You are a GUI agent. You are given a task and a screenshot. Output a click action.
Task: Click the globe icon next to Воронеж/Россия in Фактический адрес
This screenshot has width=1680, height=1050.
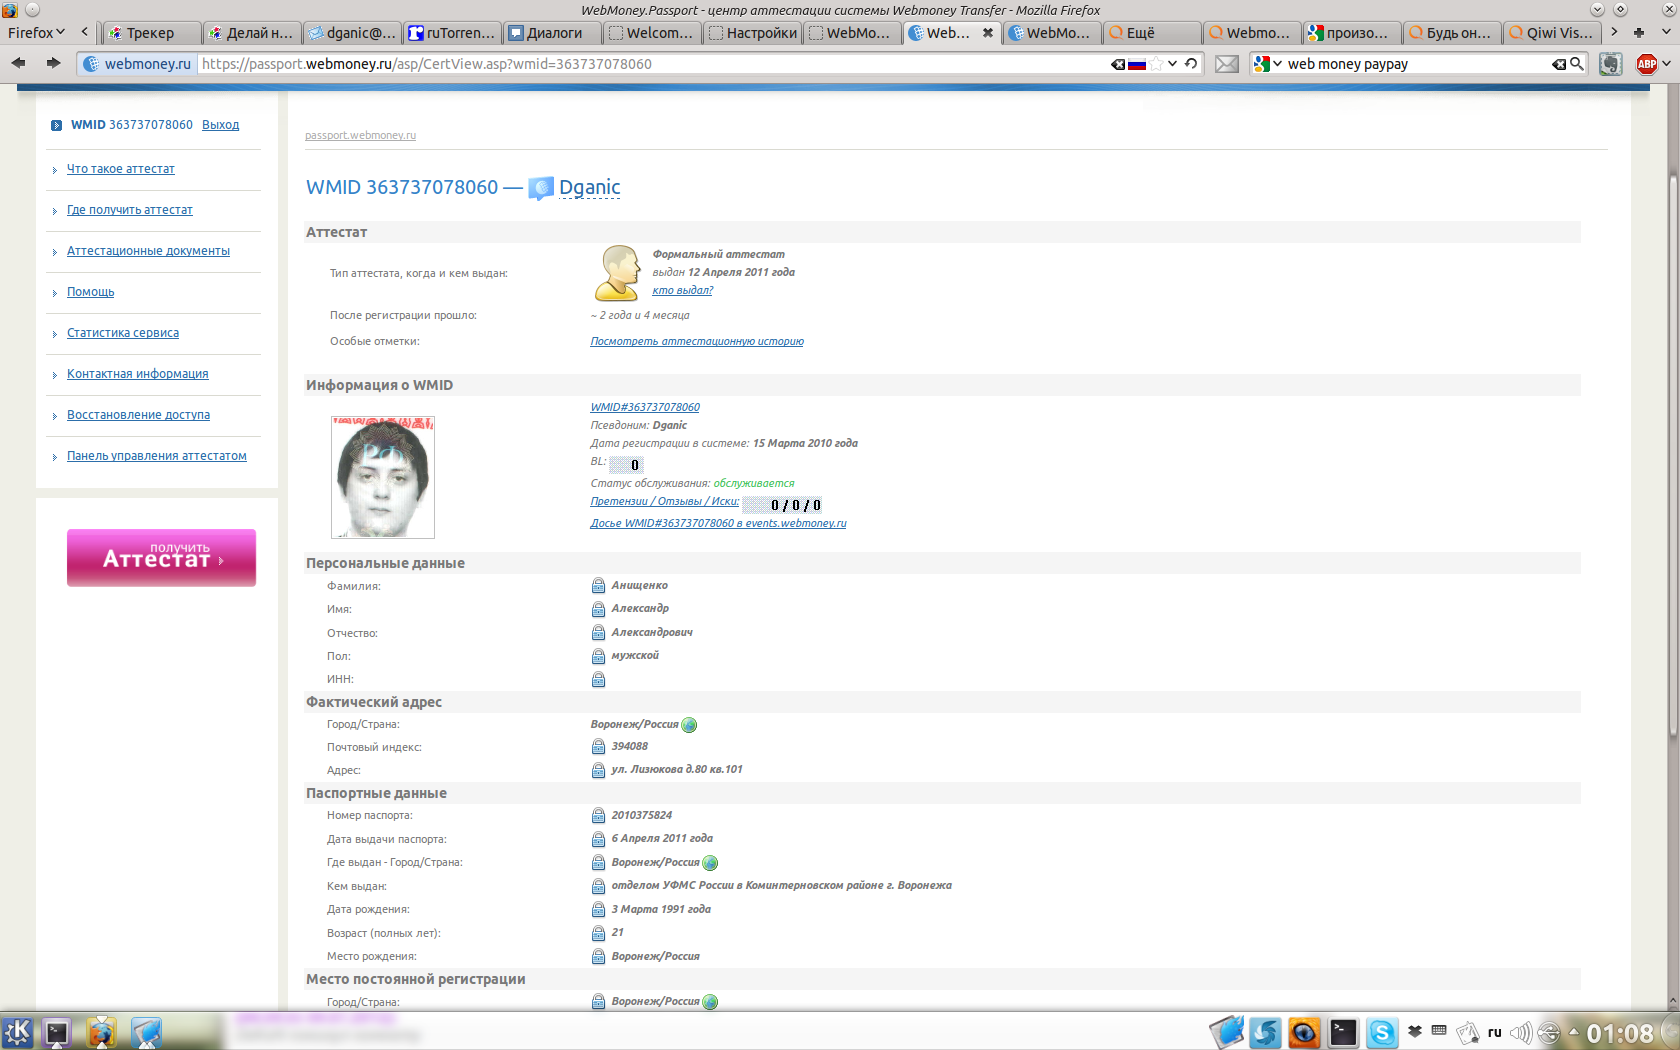(x=689, y=725)
